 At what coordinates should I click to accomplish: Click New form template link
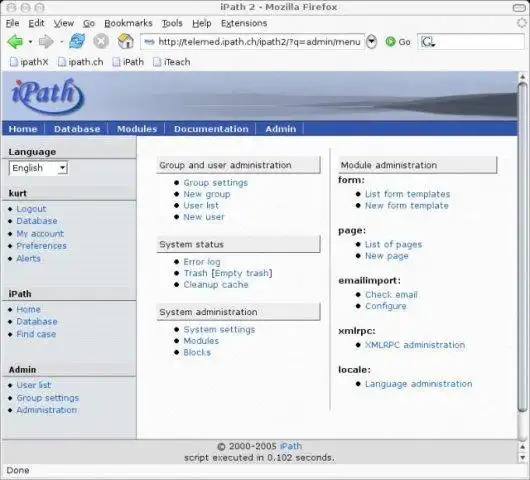407,206
